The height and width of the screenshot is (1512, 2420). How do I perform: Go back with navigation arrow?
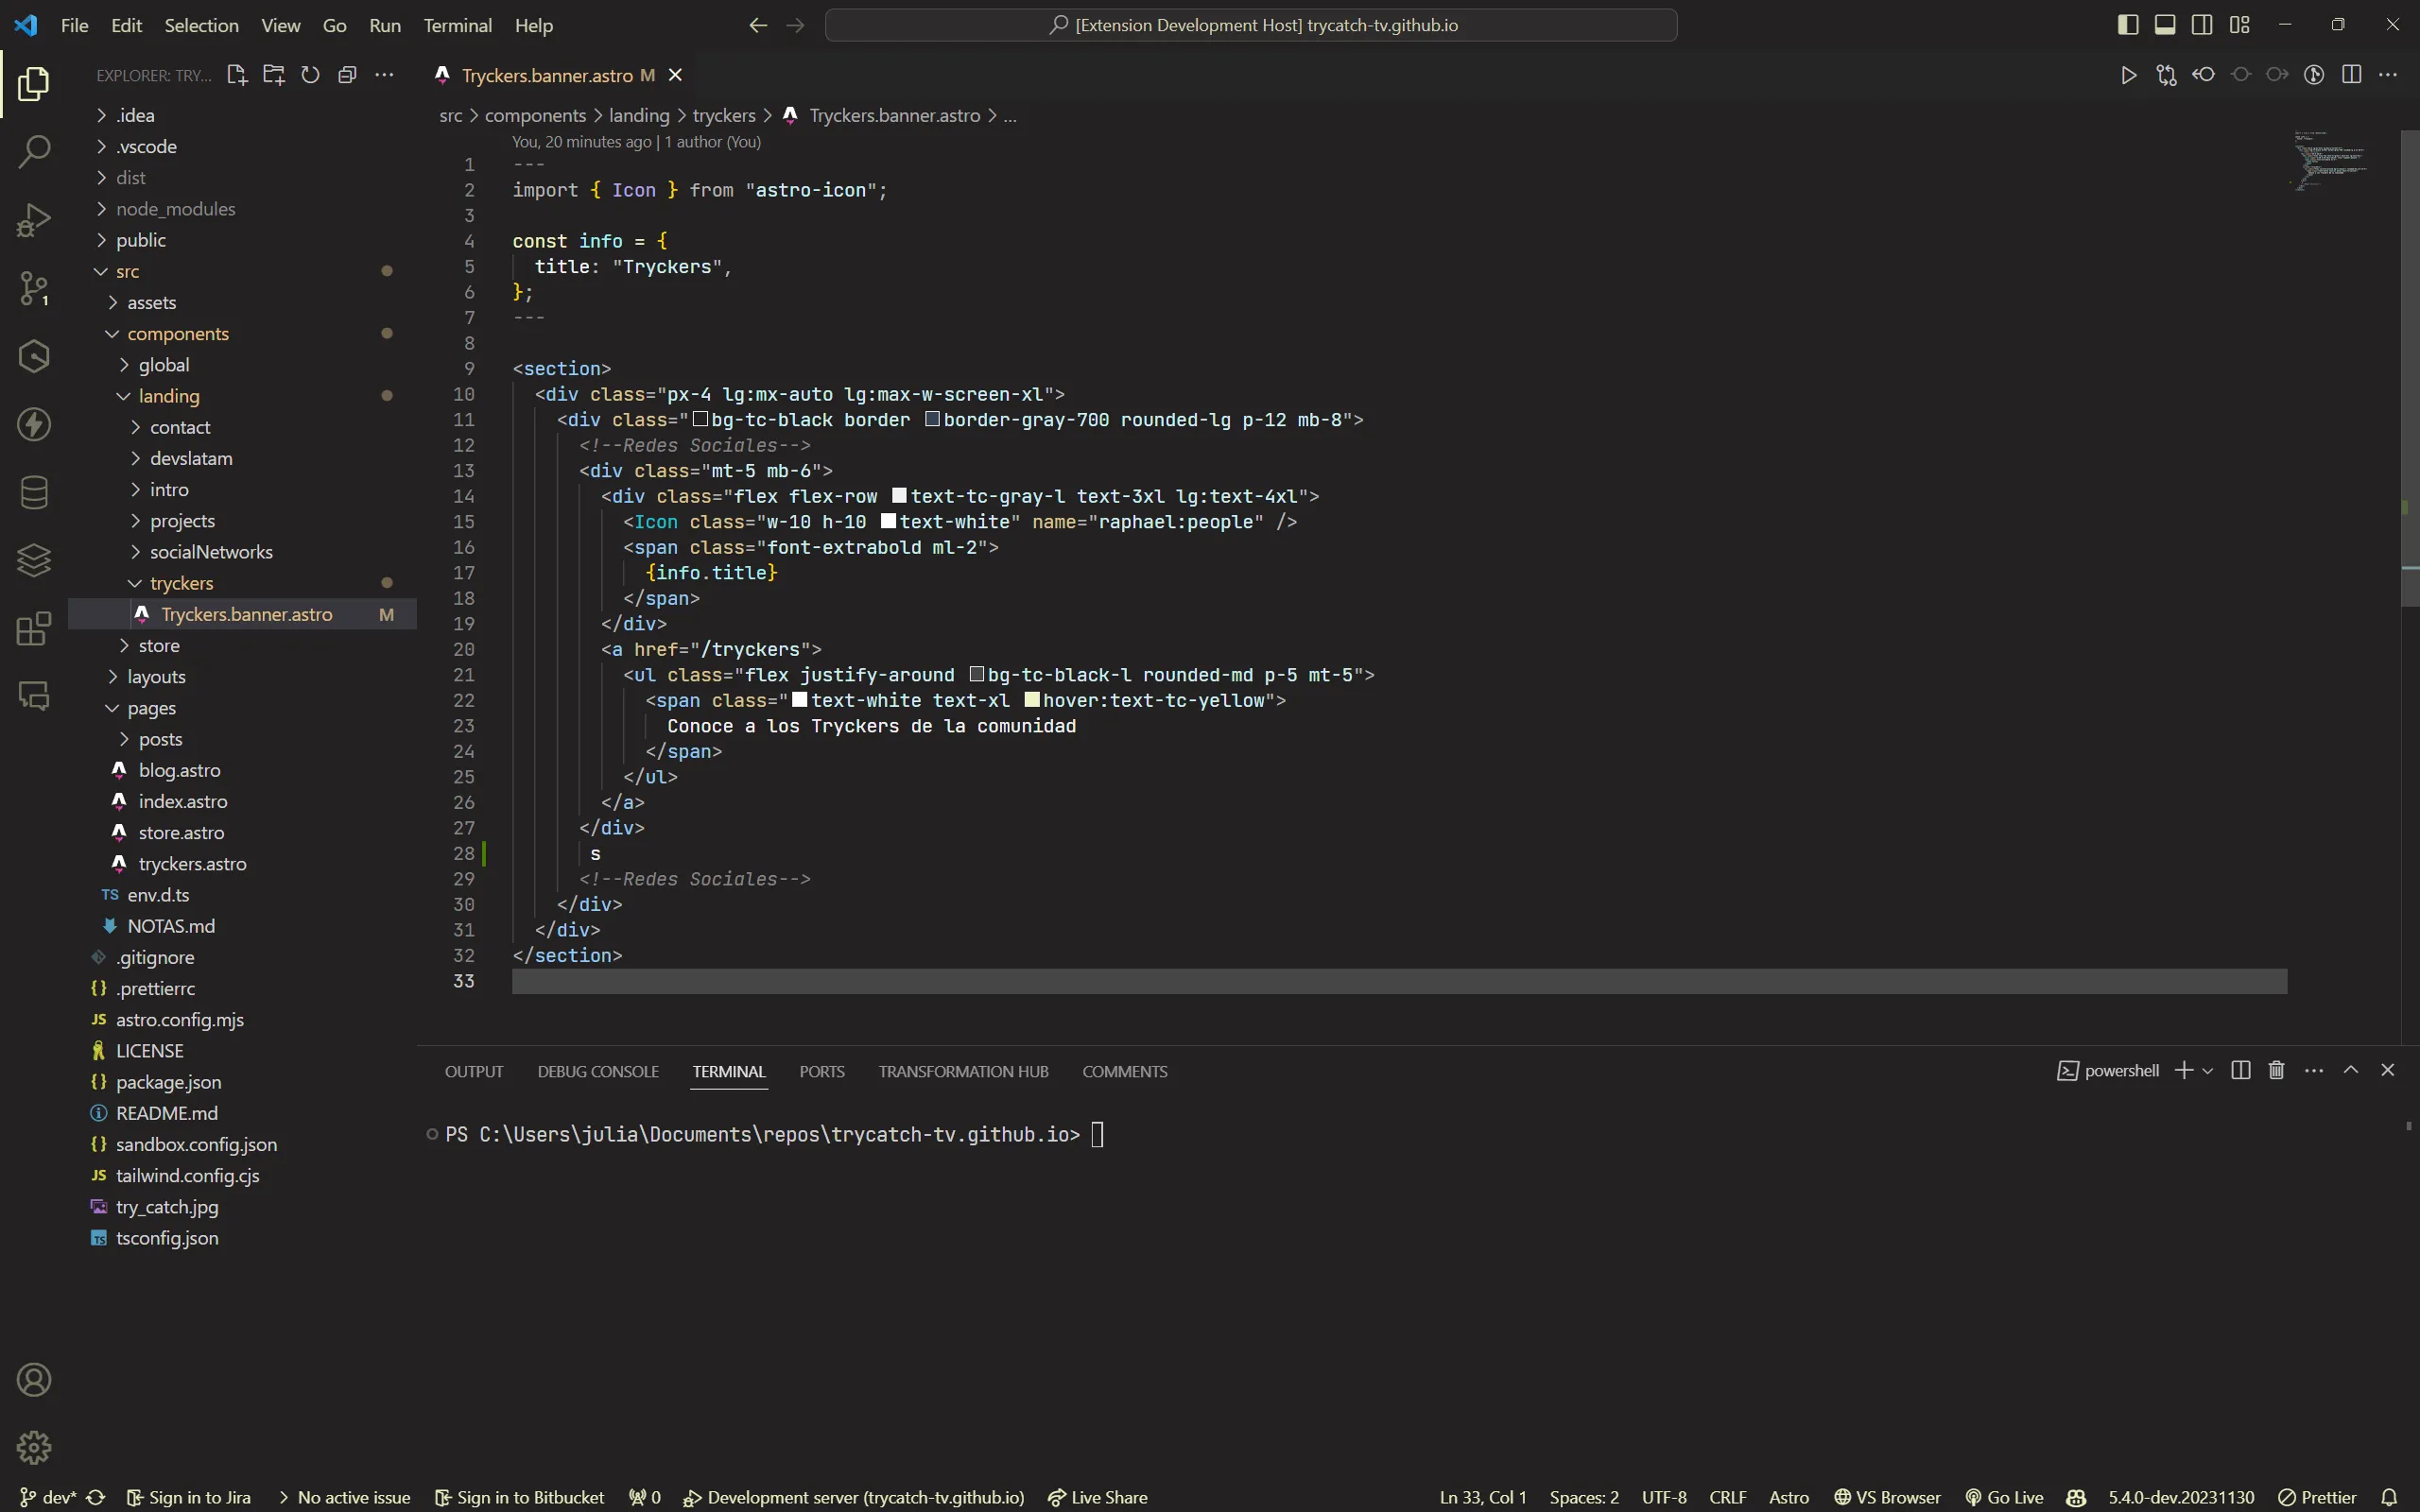click(x=758, y=25)
